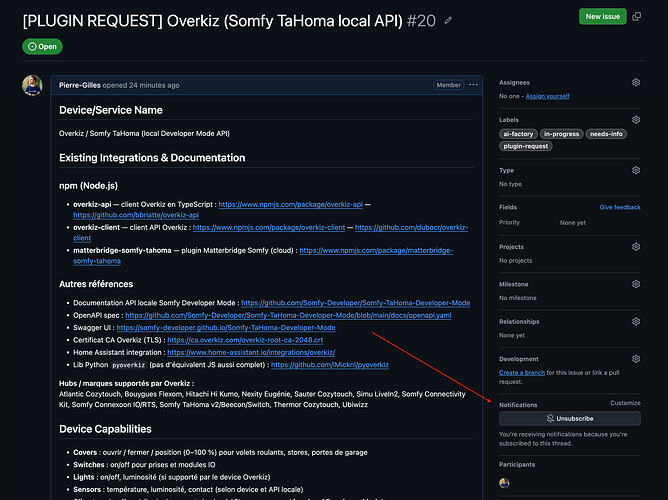
Task: Click the 24 minutes ago timestamp
Action: (154, 85)
